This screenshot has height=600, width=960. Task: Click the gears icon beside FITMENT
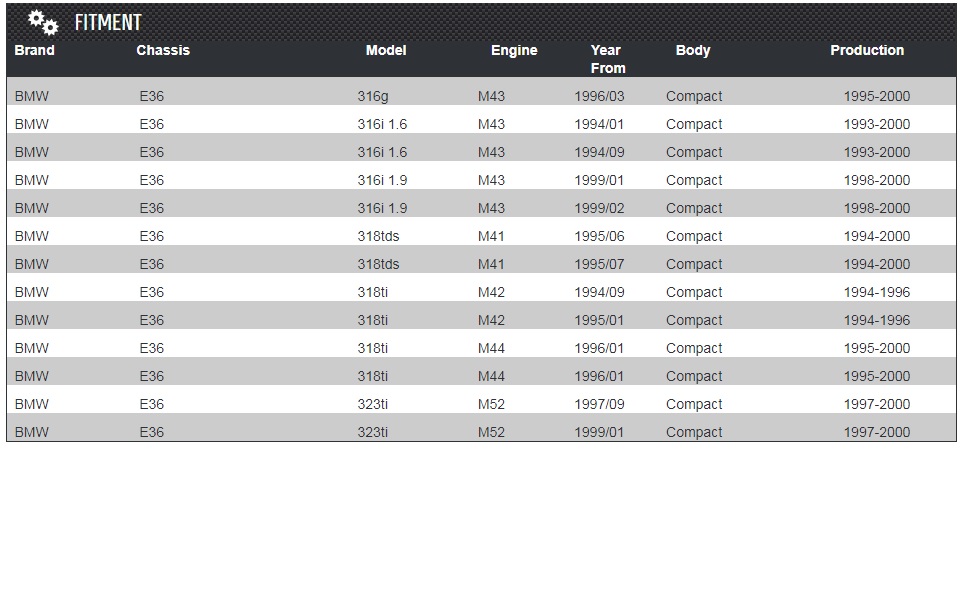click(x=43, y=21)
